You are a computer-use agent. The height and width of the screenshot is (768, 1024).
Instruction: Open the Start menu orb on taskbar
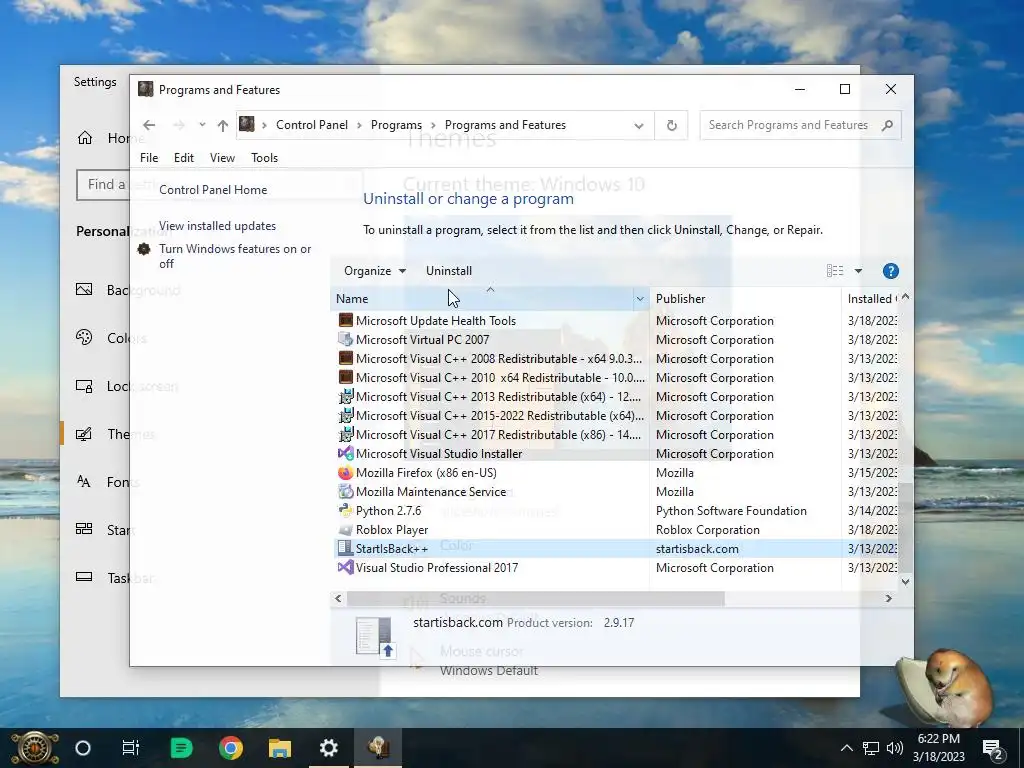[35, 748]
